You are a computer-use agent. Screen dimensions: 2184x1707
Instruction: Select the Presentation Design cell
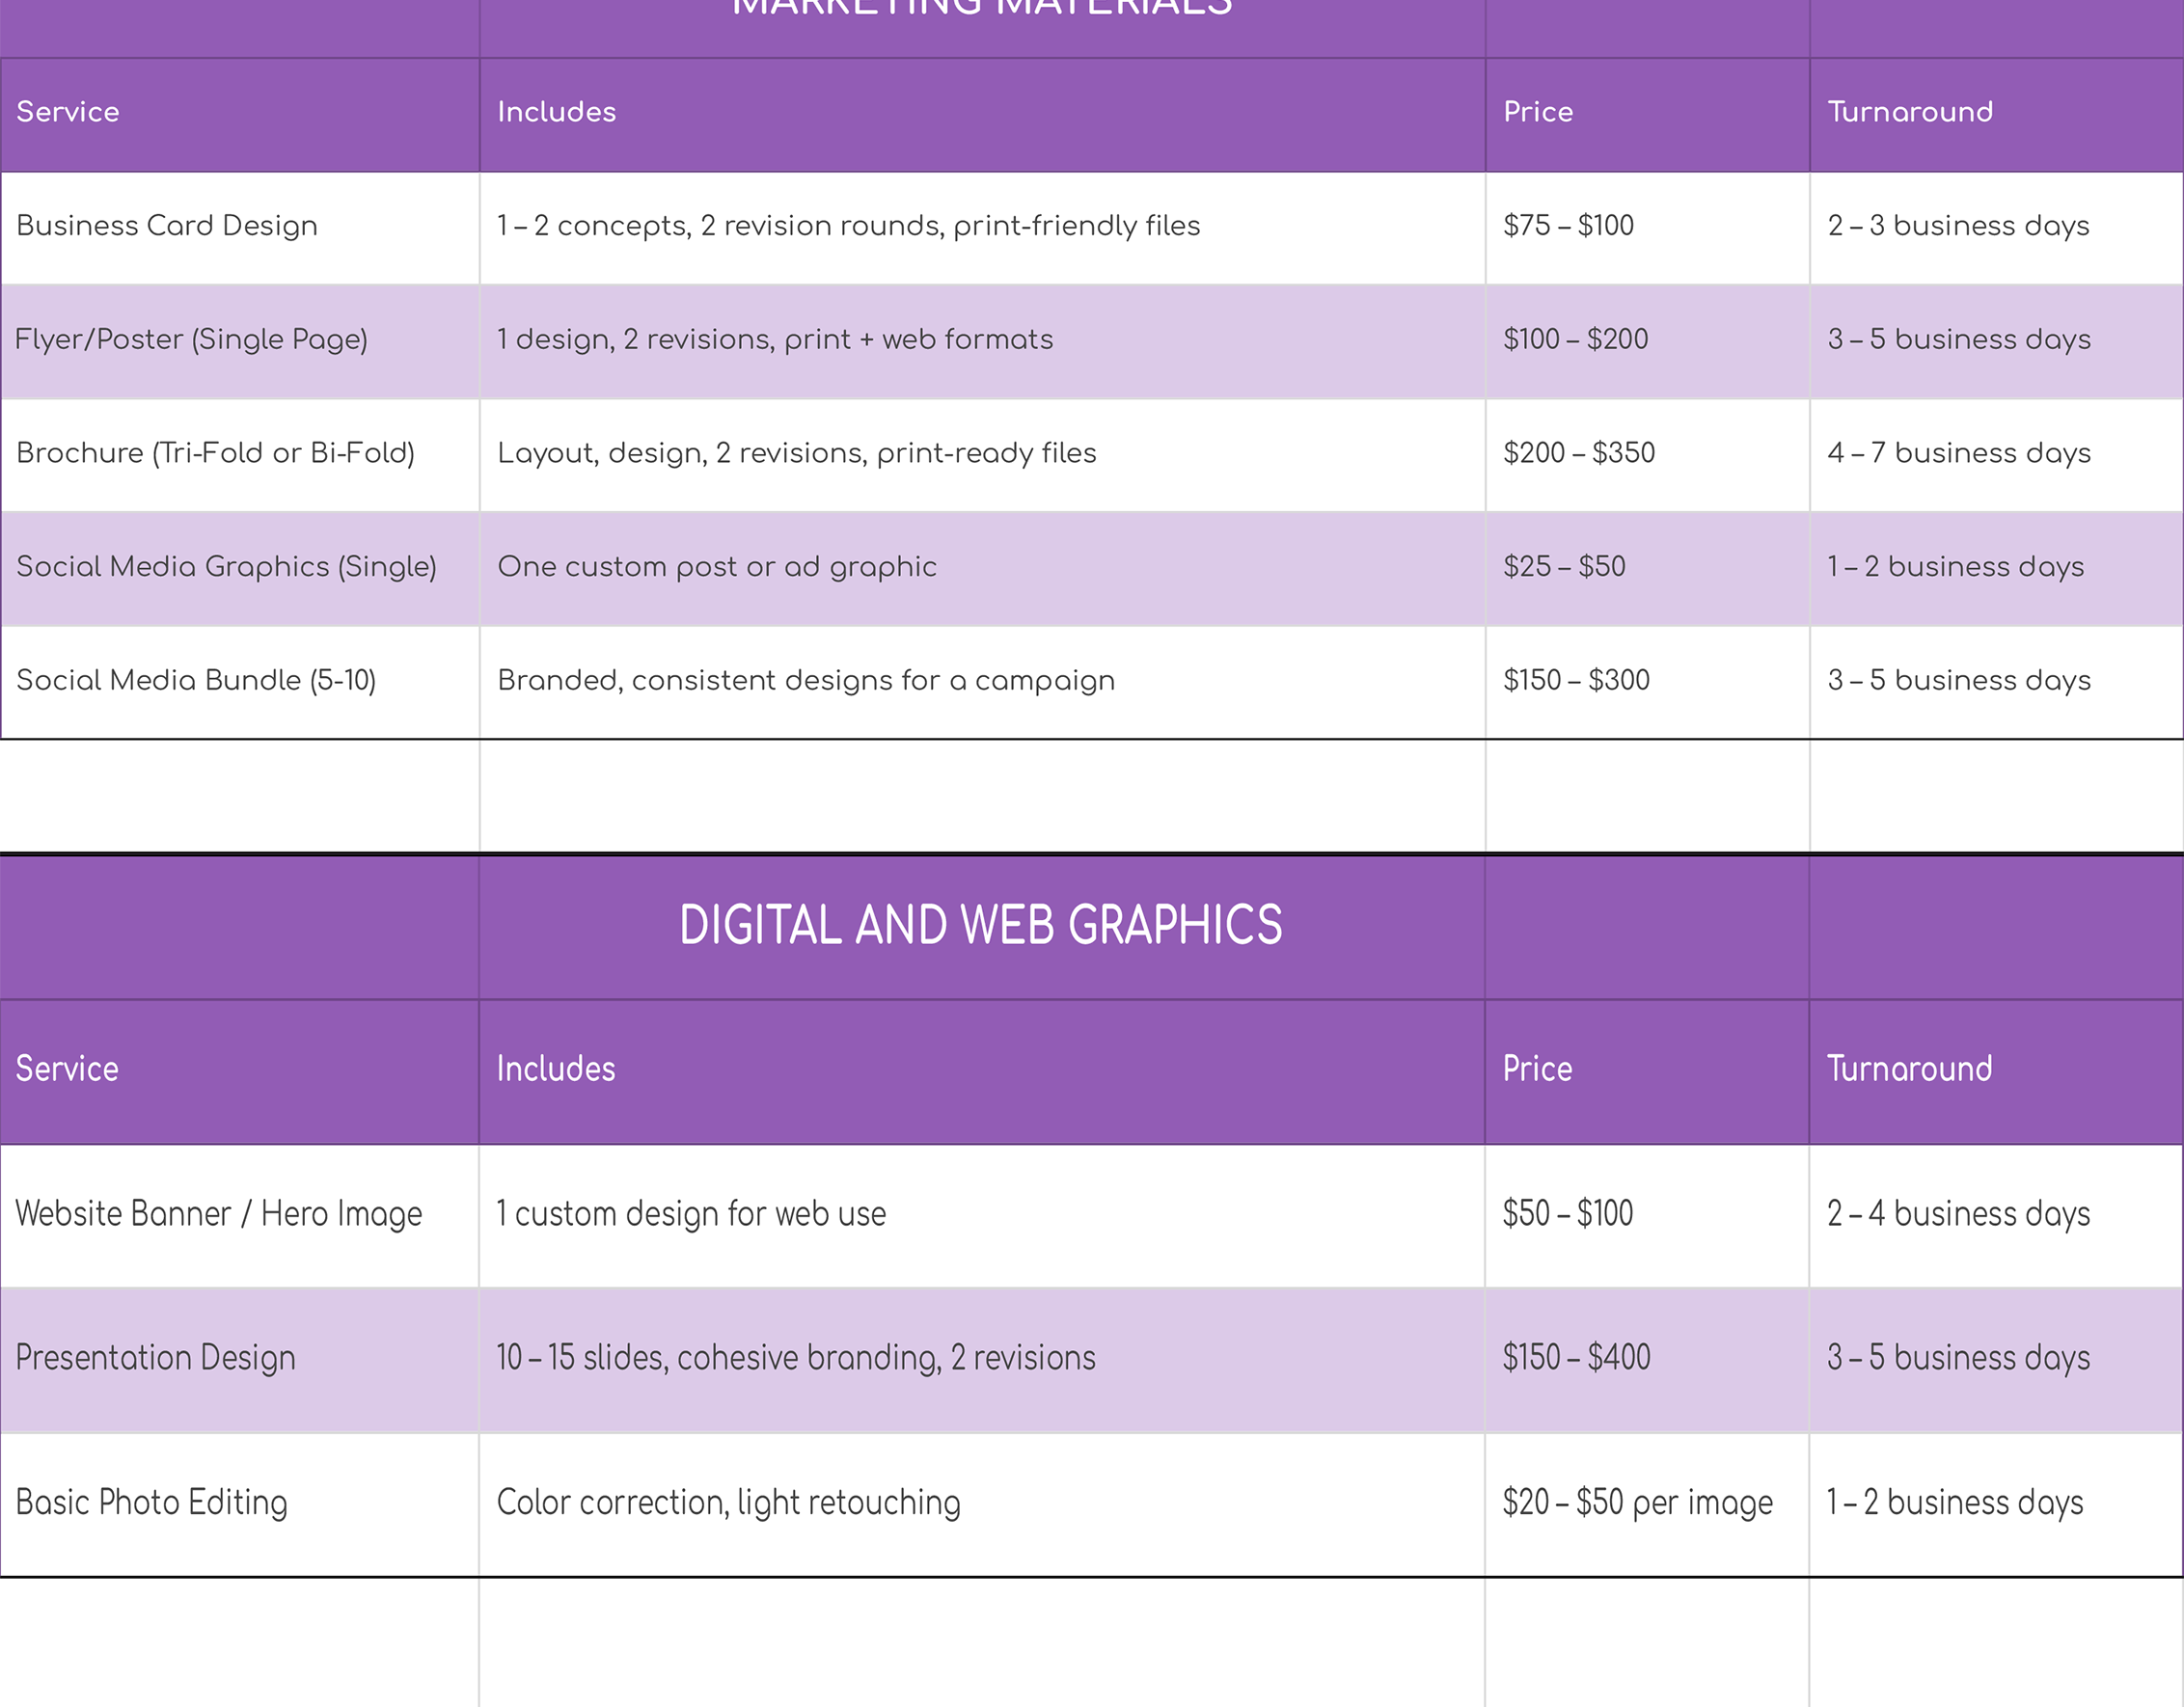point(155,1358)
